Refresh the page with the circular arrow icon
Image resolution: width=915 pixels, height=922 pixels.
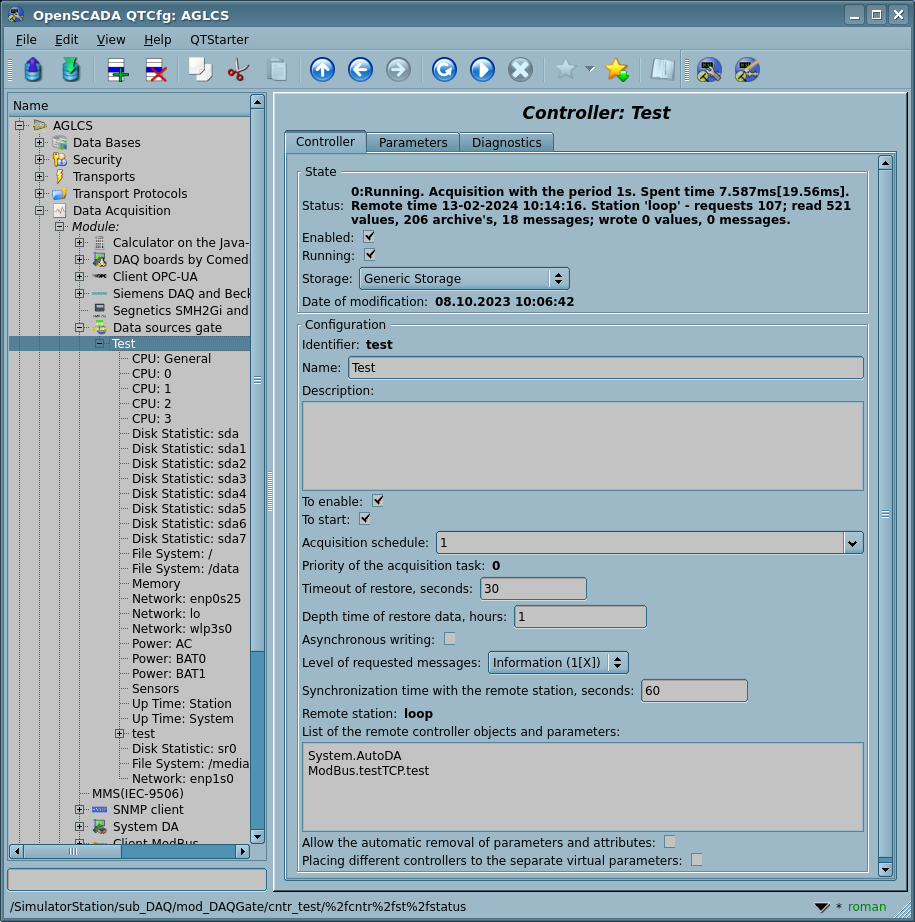(x=444, y=69)
